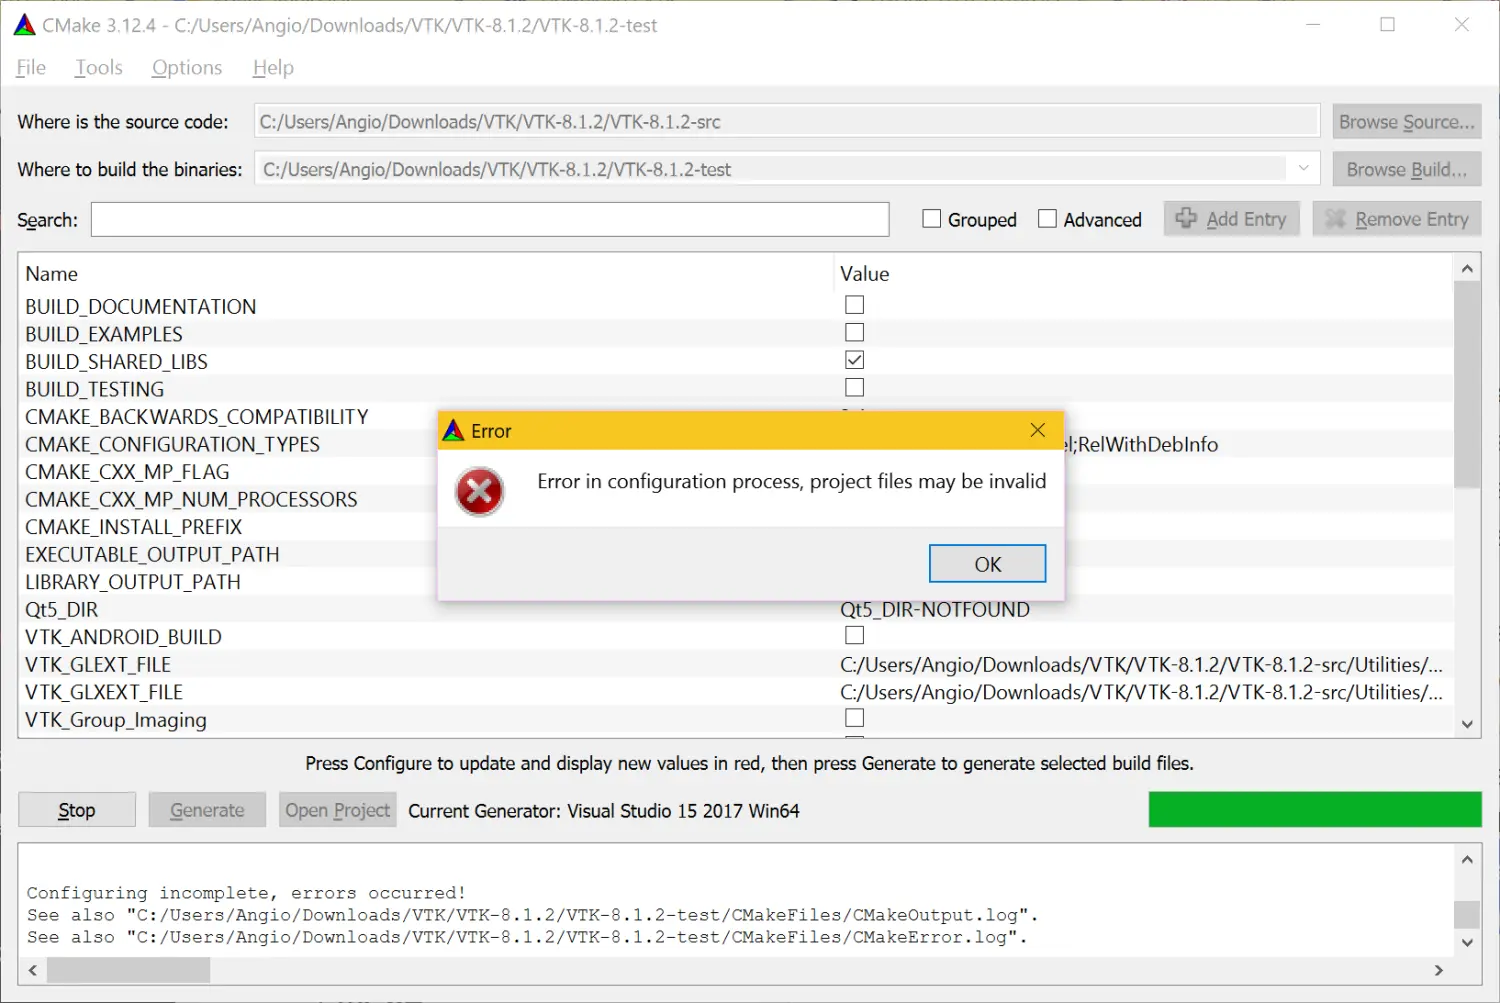This screenshot has width=1500, height=1003.
Task: Check BUILD_TESTING option
Action: (854, 387)
